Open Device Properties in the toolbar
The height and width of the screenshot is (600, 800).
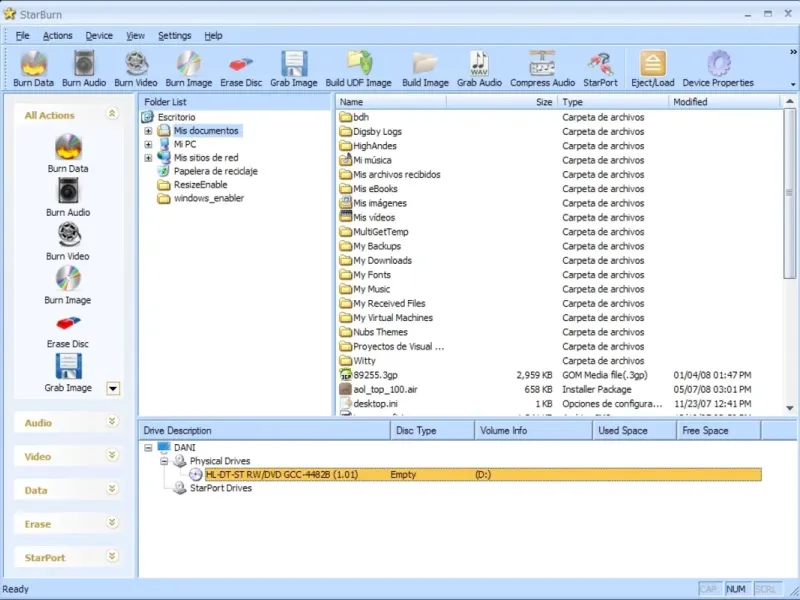tap(718, 69)
